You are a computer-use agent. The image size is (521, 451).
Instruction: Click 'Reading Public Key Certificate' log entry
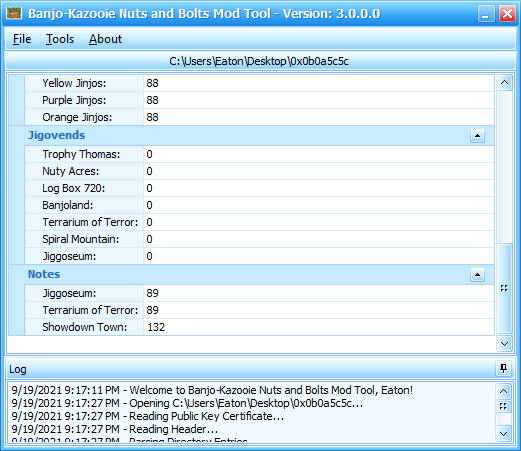pyautogui.click(x=148, y=416)
